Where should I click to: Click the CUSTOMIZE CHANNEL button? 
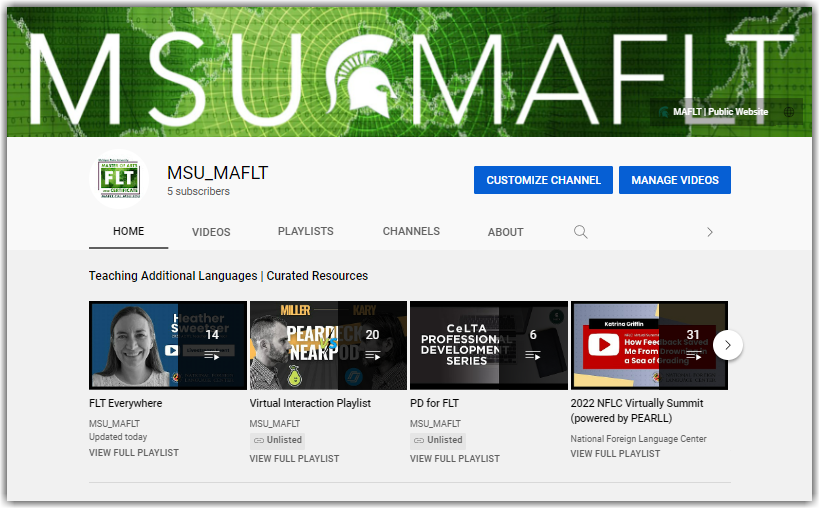[543, 180]
